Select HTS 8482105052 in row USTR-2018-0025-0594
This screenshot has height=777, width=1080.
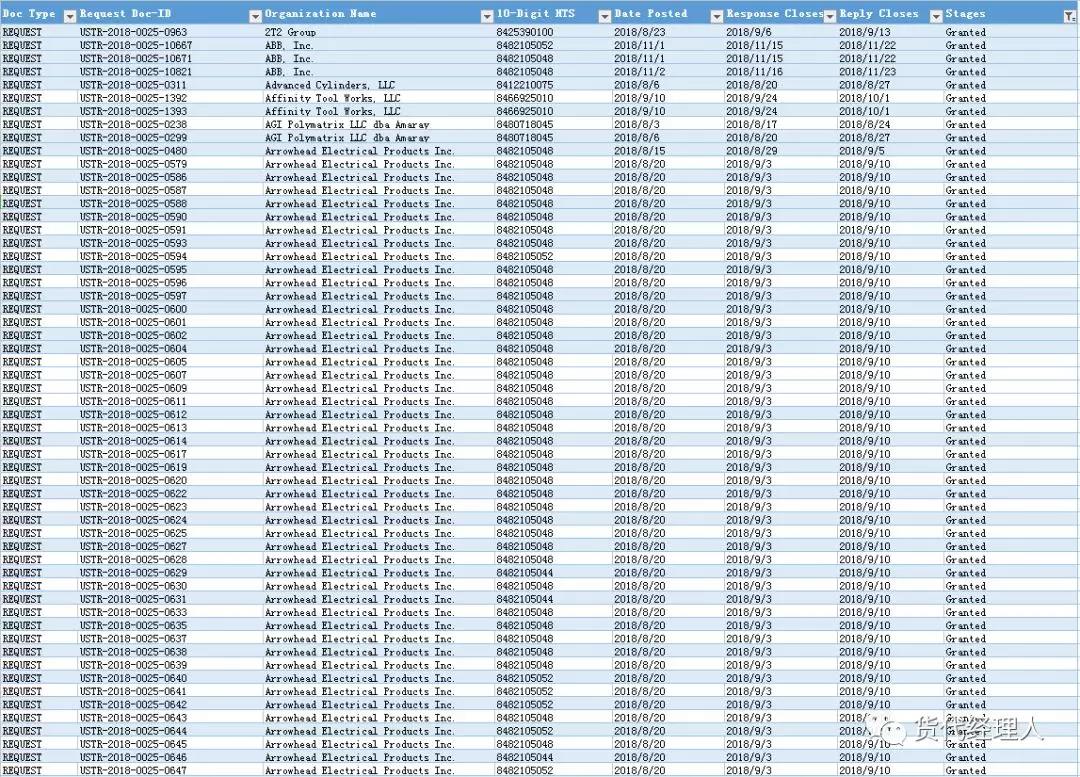click(552, 256)
